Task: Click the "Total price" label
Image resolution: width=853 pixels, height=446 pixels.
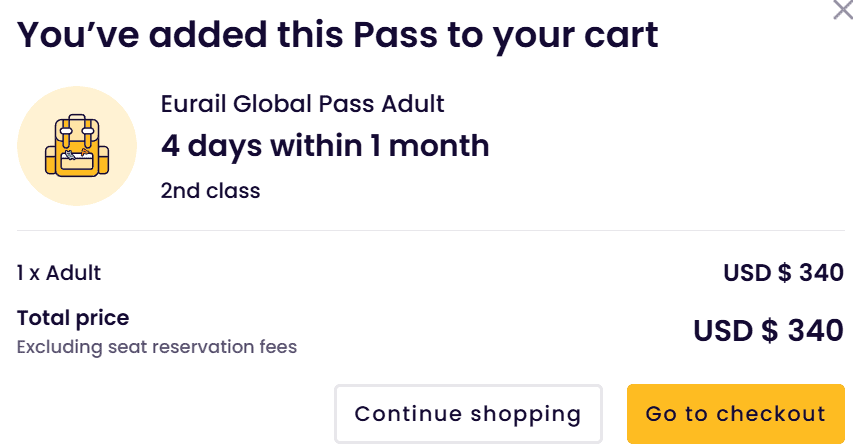Action: 73,319
